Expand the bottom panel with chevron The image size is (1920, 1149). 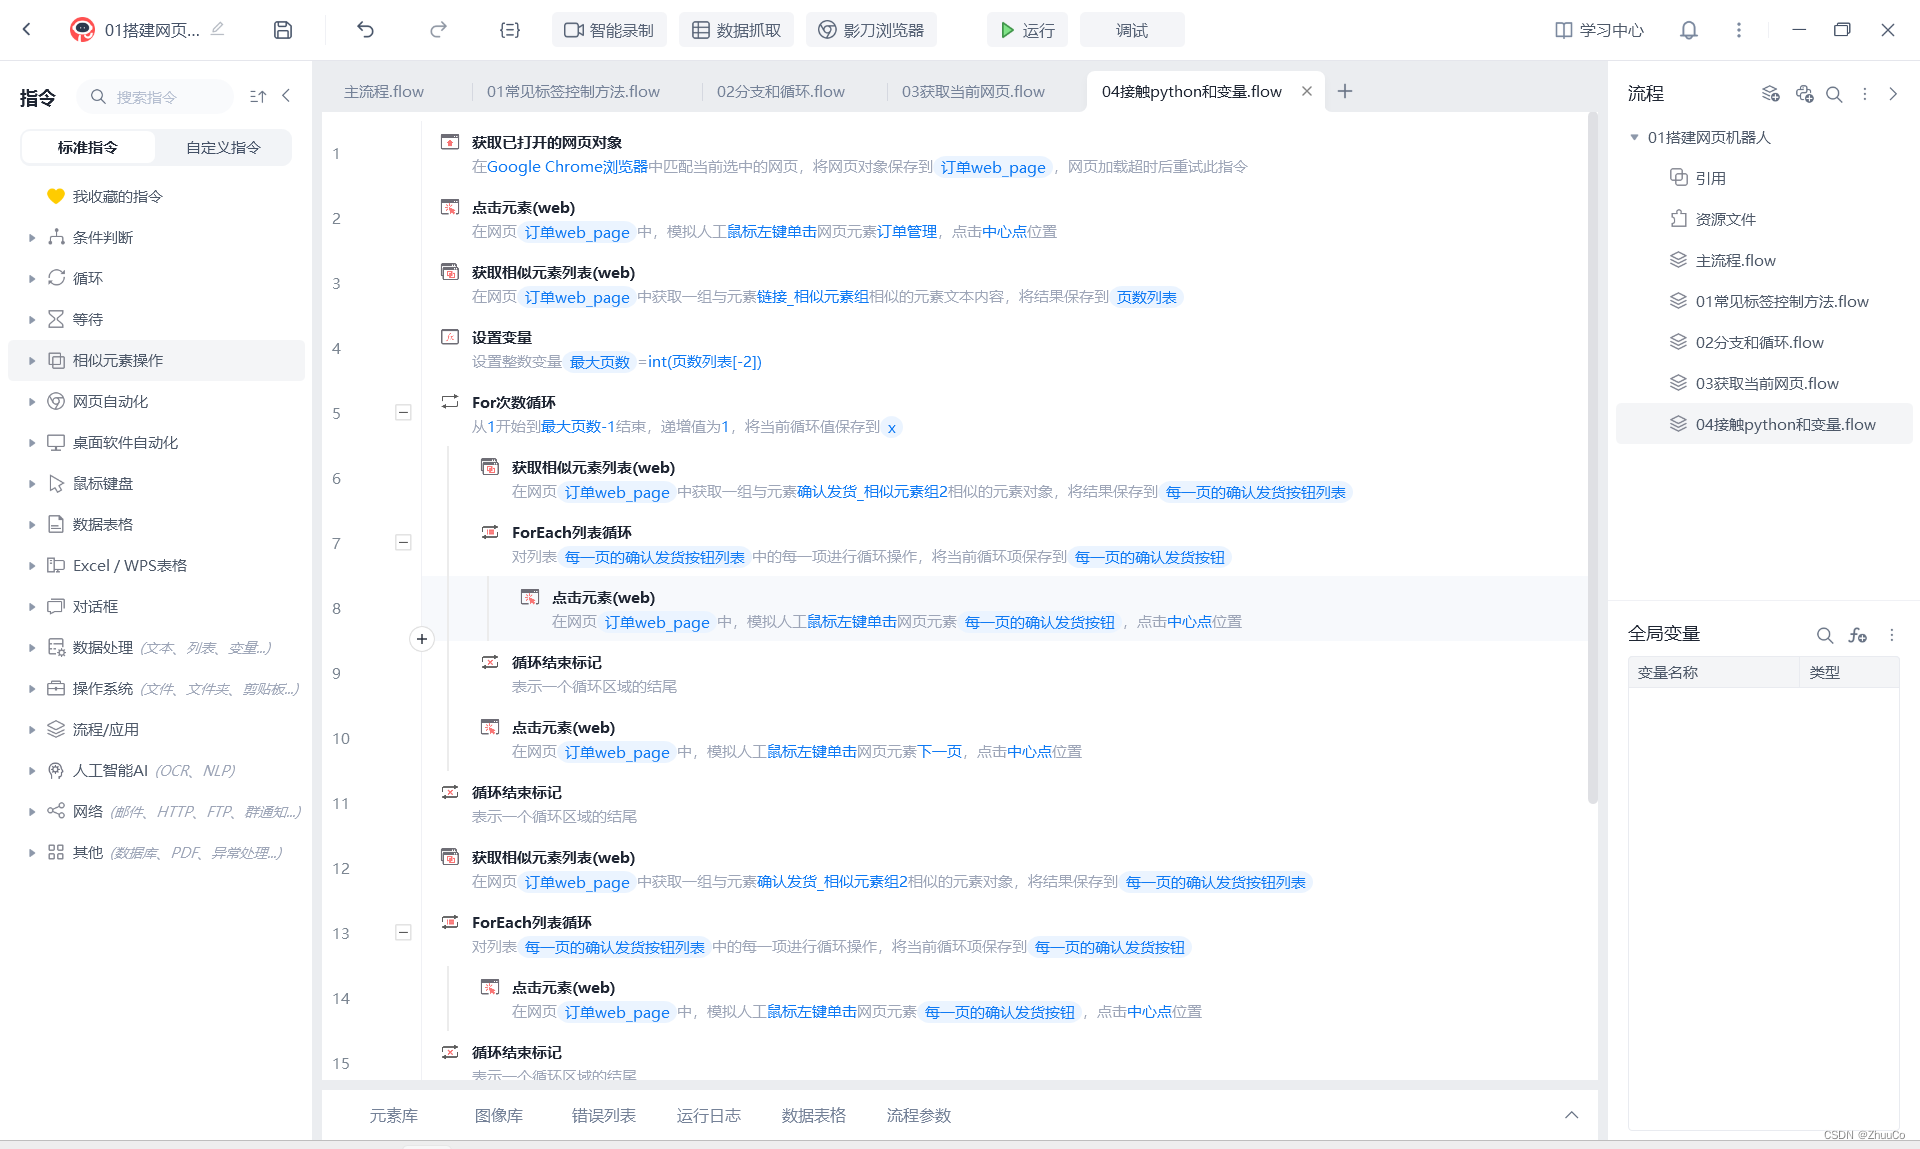click(x=1571, y=1115)
